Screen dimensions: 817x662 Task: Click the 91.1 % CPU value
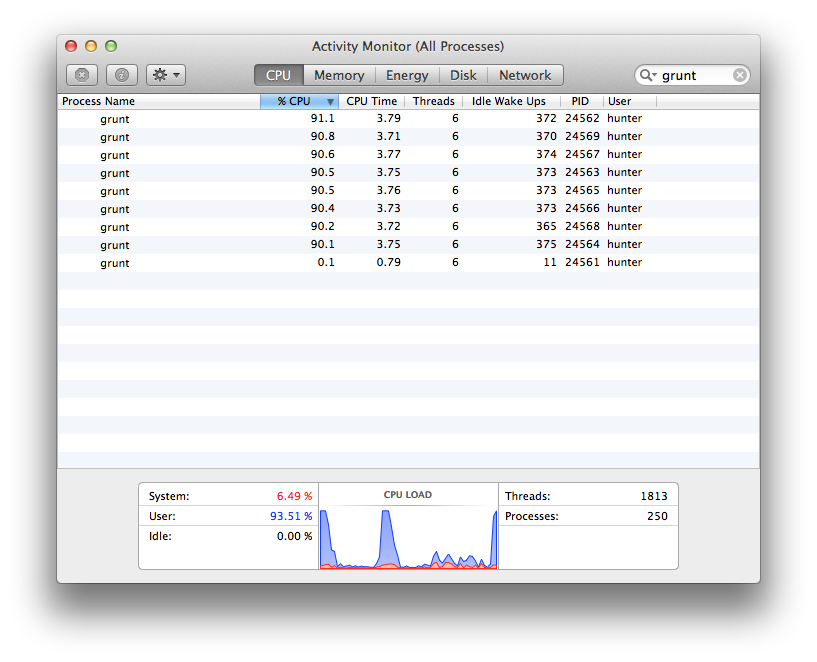click(323, 118)
